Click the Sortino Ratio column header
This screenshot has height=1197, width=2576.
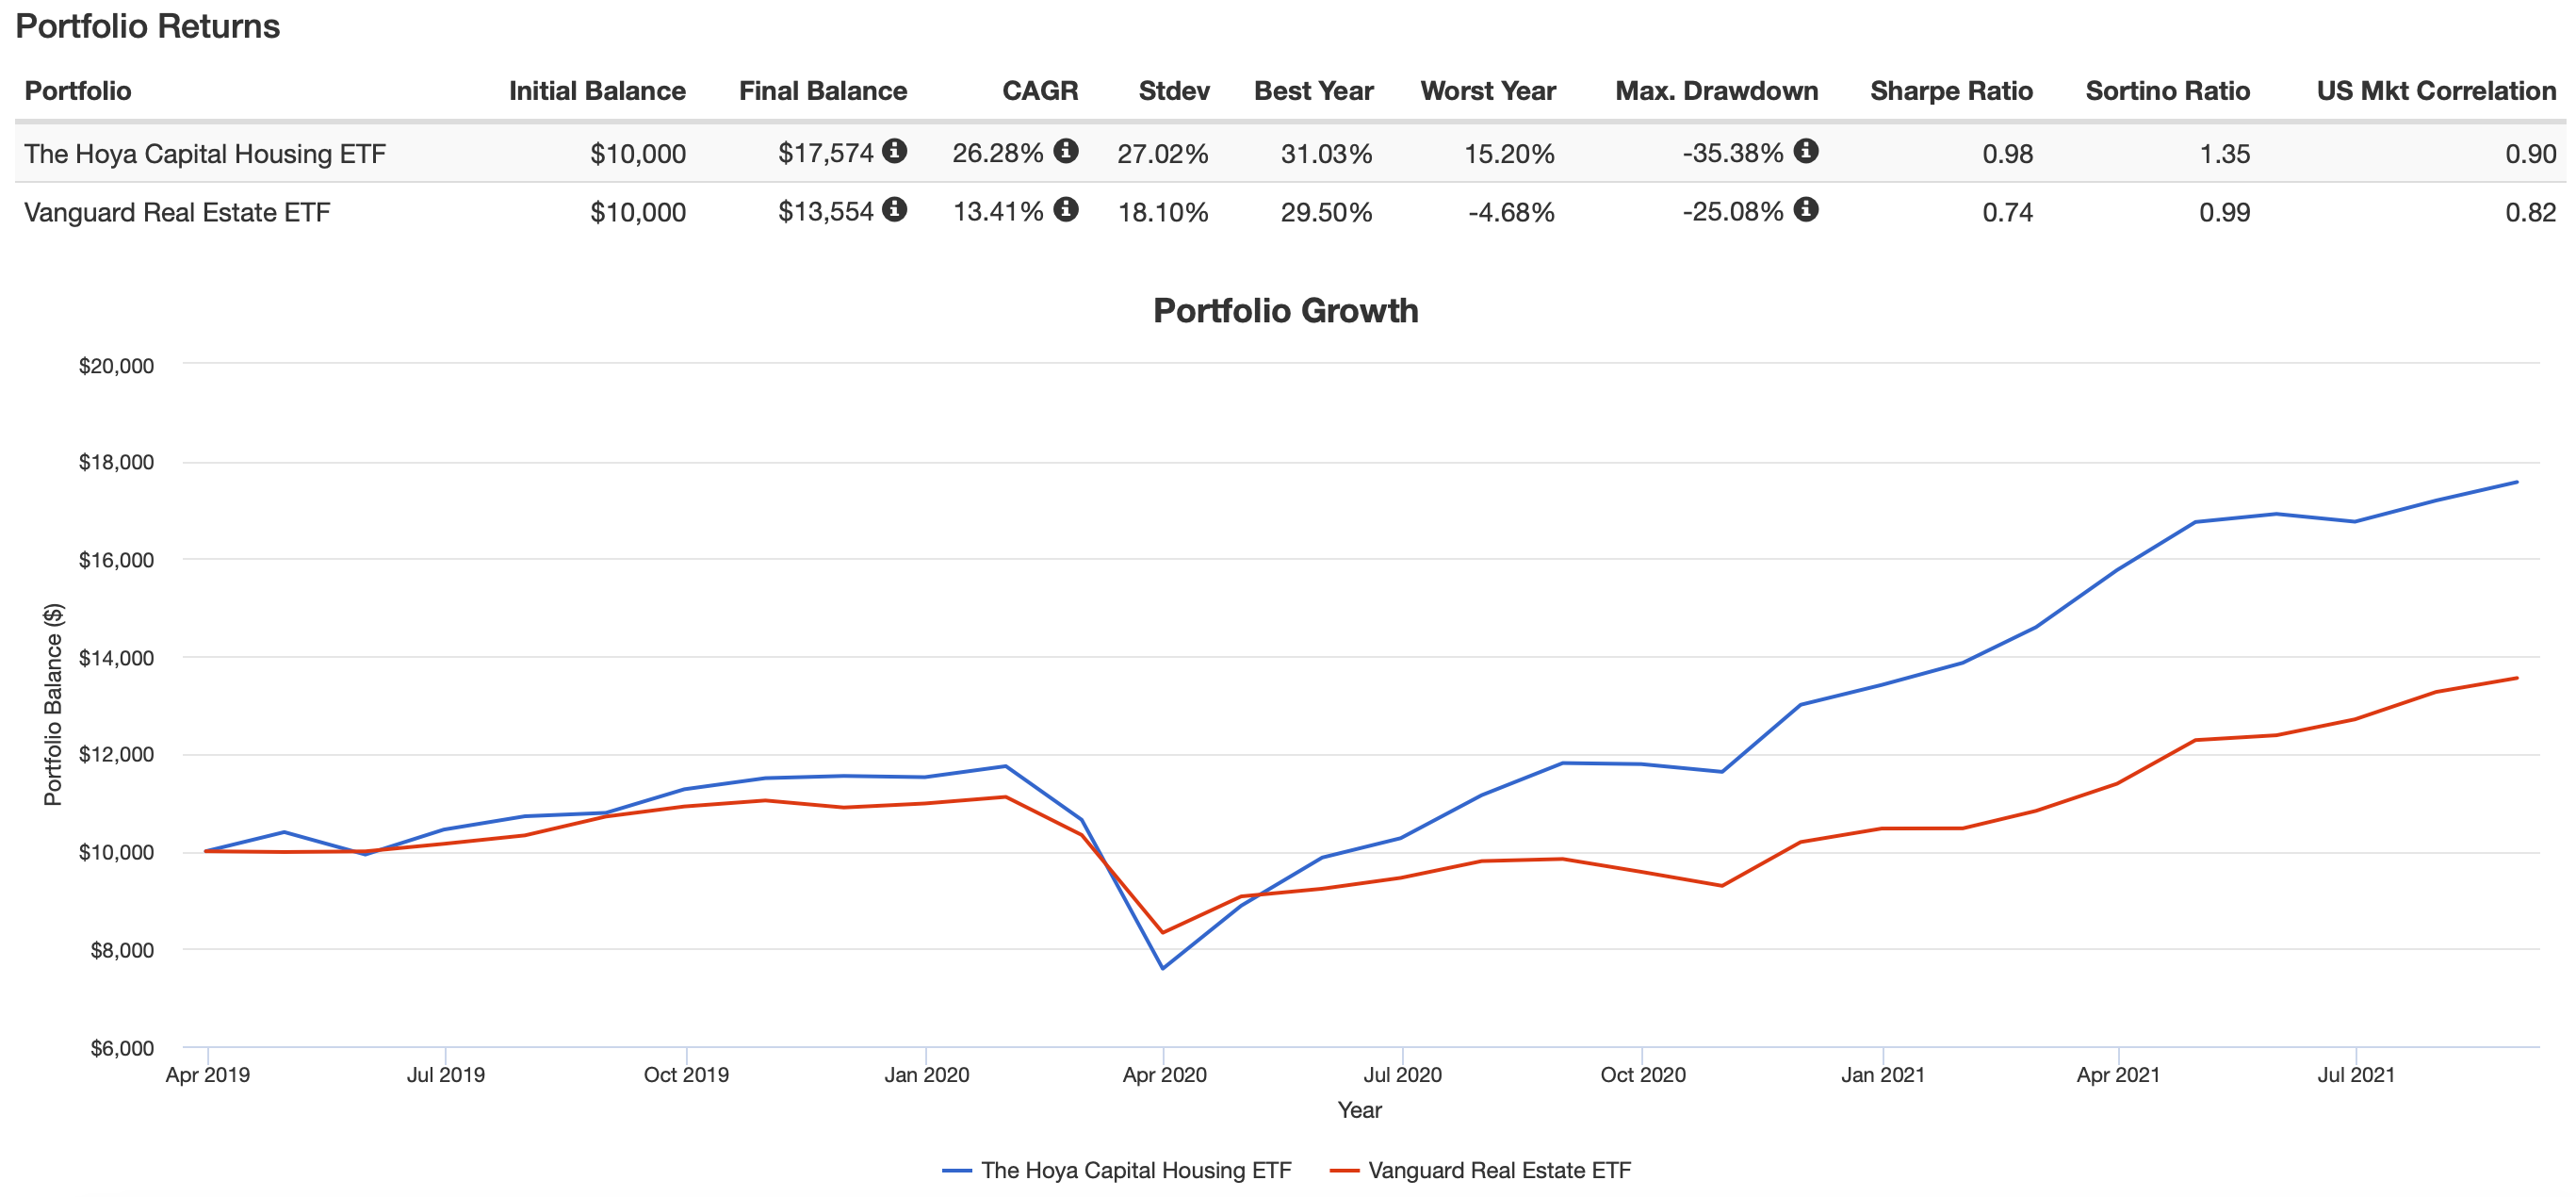pos(2167,91)
